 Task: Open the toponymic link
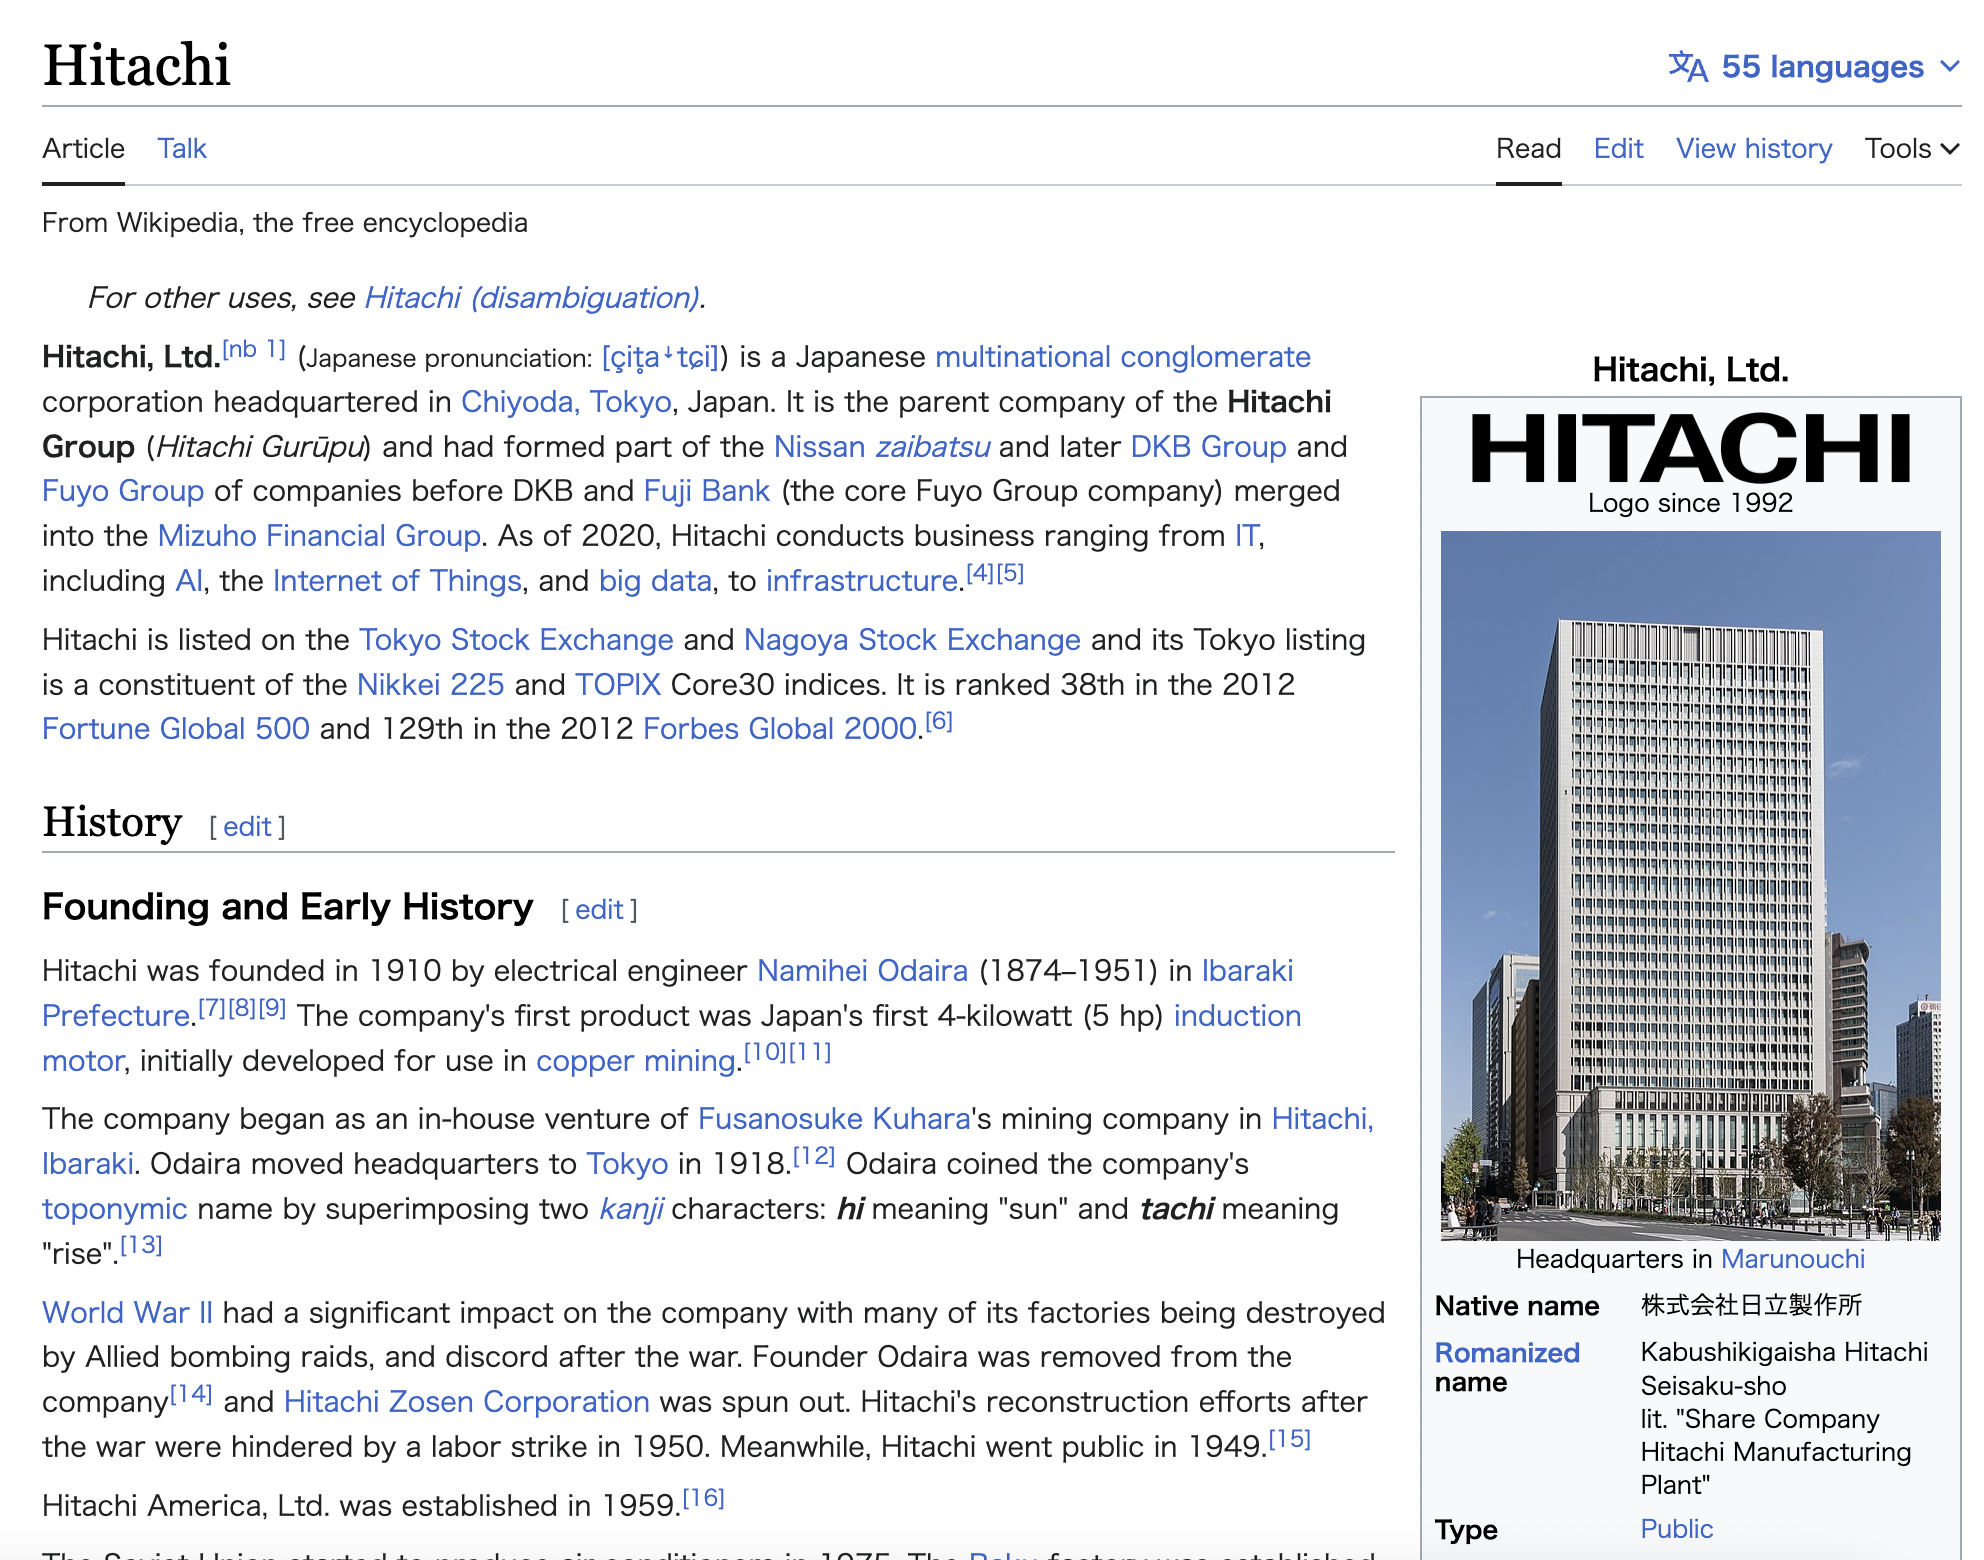coord(114,1209)
